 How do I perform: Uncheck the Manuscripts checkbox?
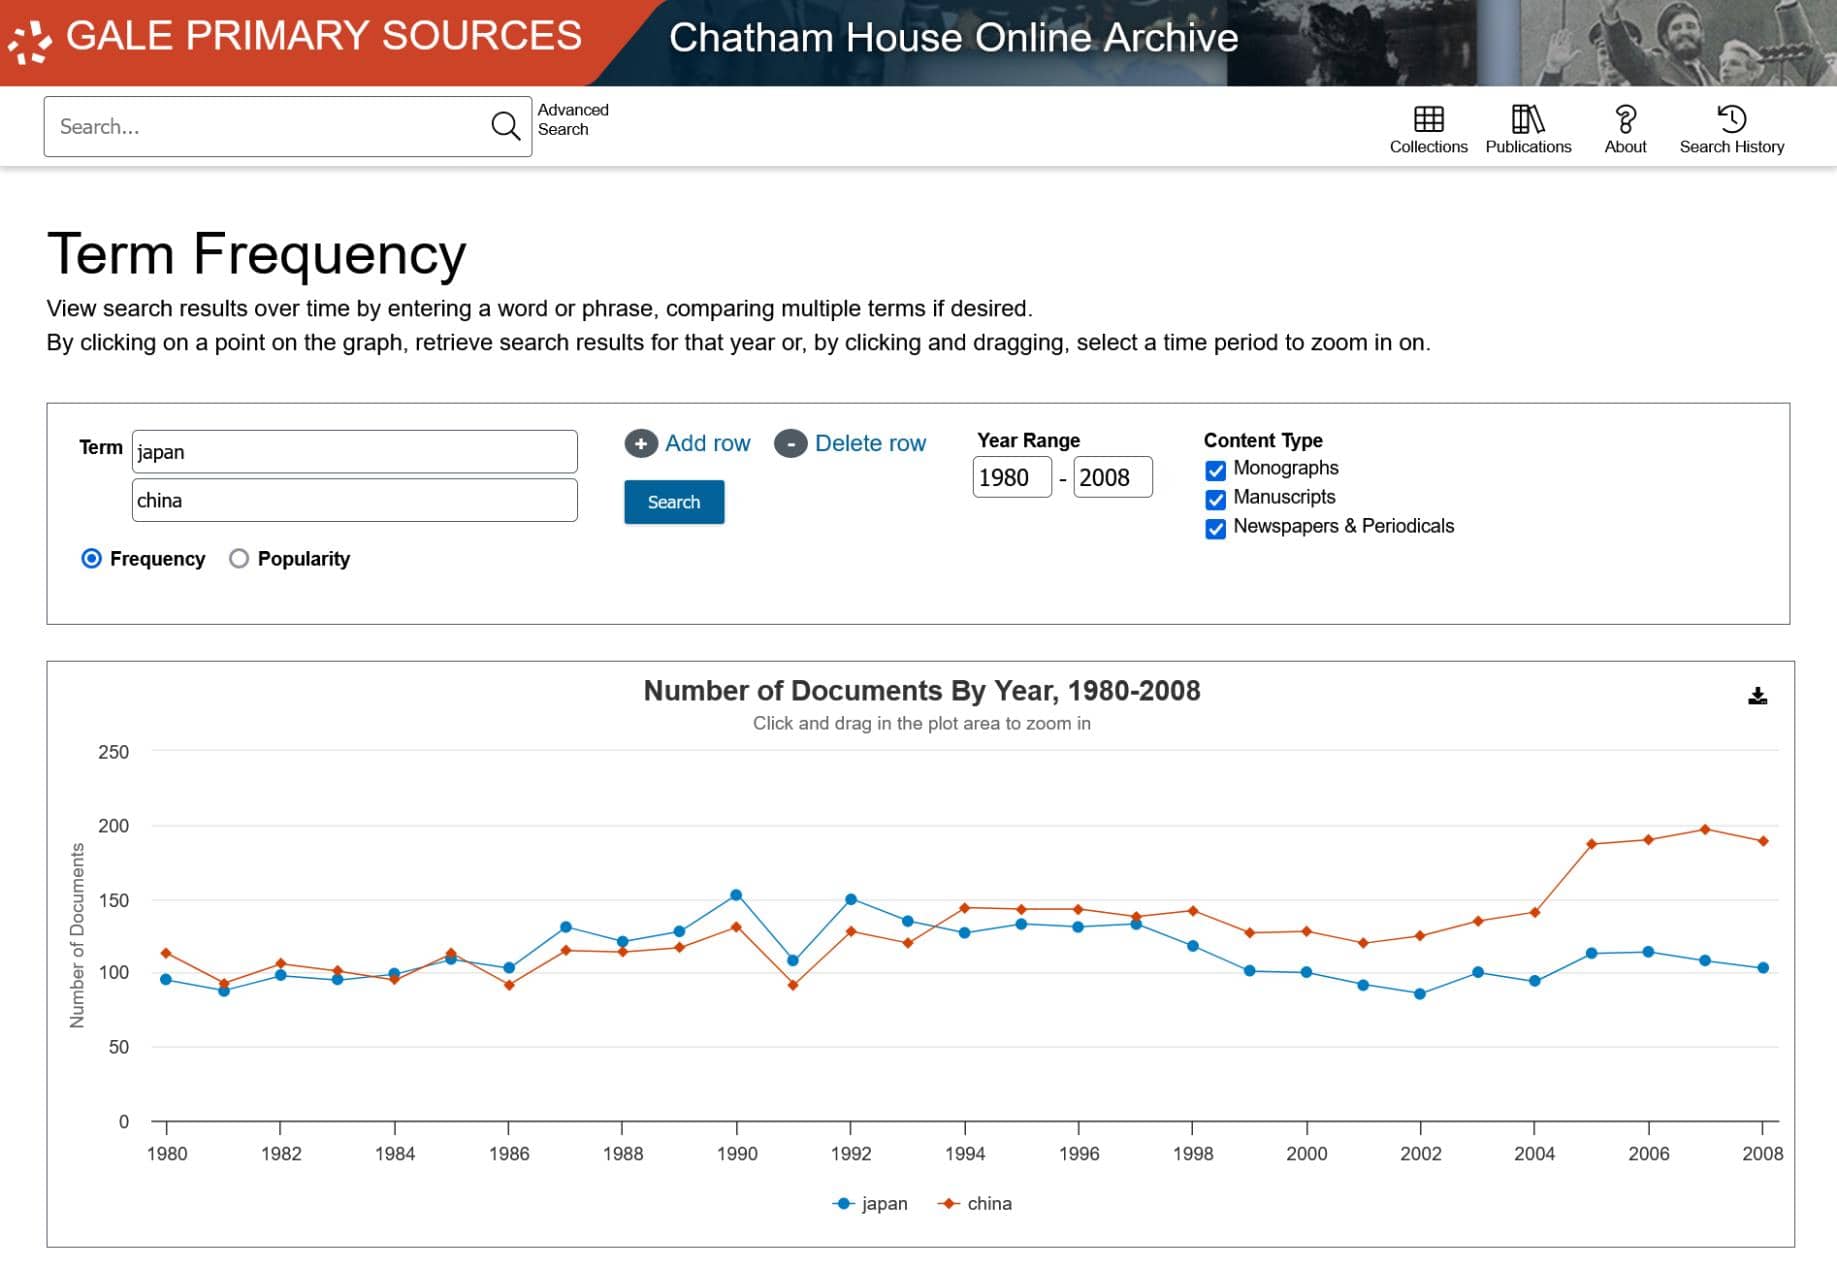point(1215,499)
